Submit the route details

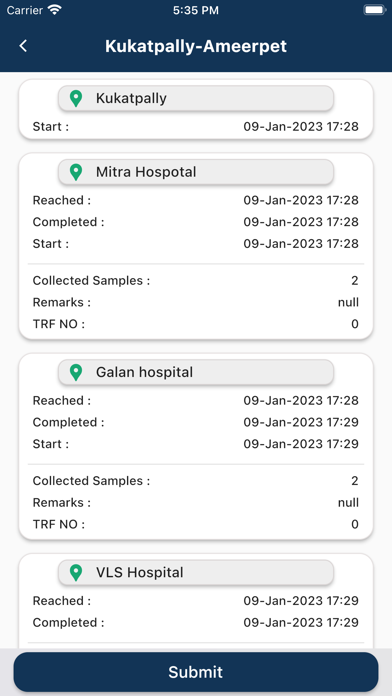[x=196, y=672]
